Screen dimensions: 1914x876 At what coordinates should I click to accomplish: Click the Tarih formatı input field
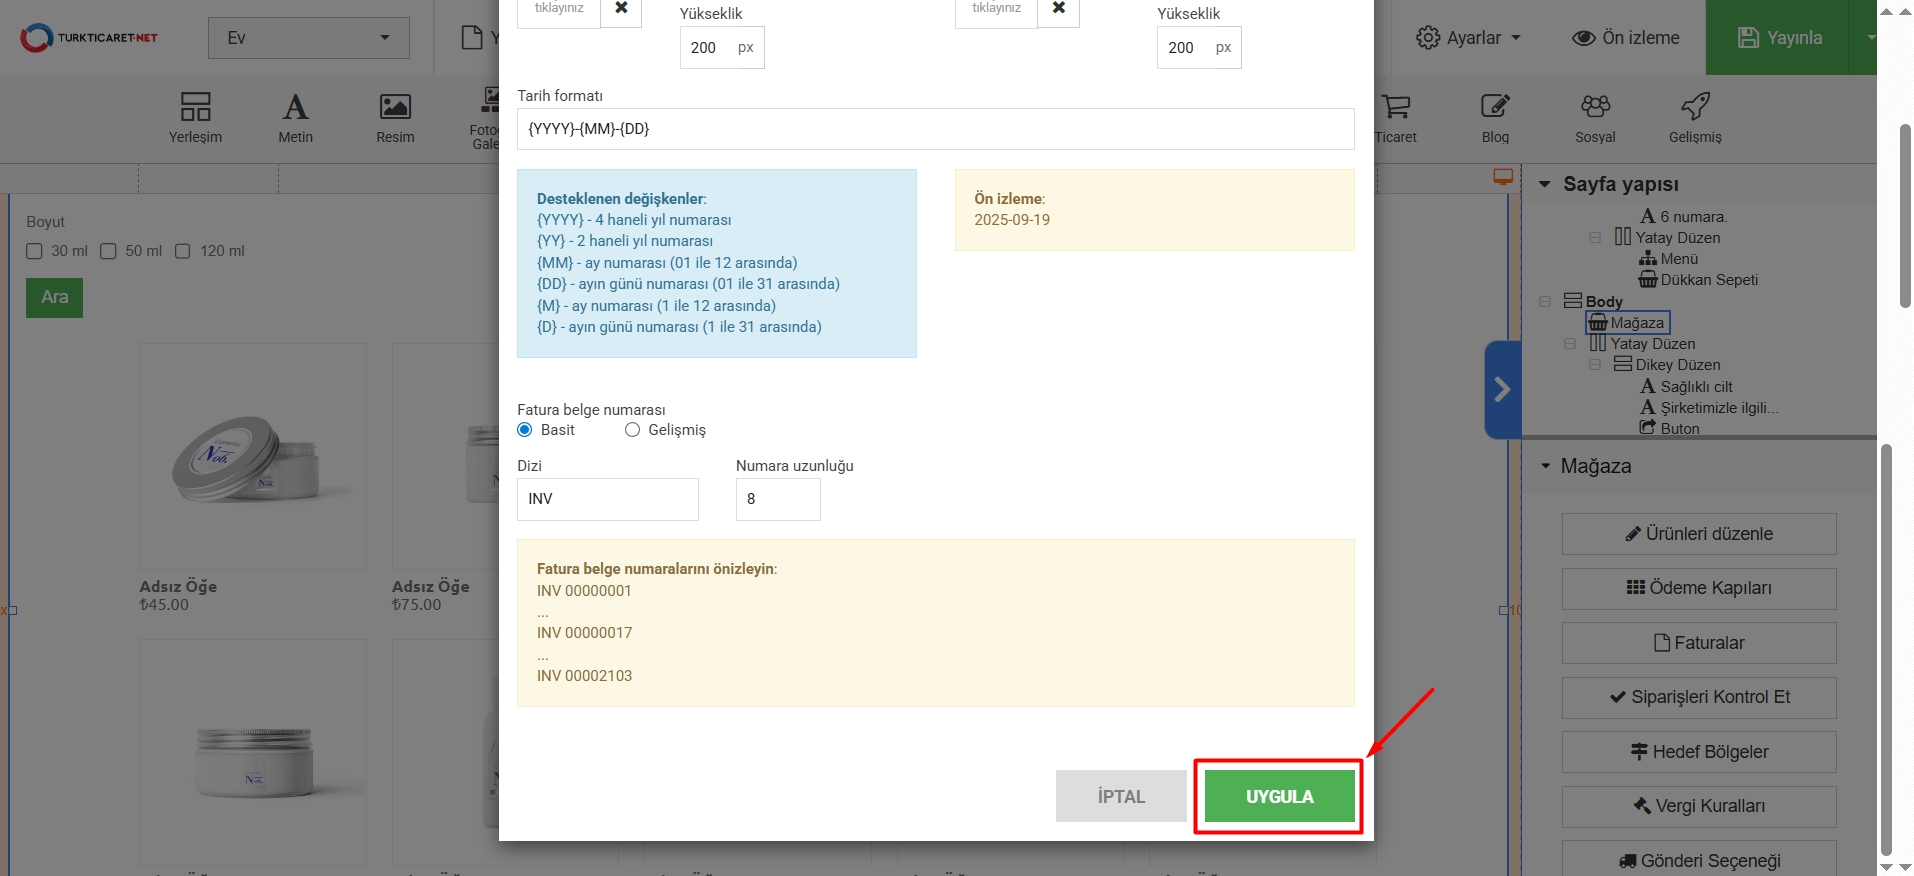935,129
